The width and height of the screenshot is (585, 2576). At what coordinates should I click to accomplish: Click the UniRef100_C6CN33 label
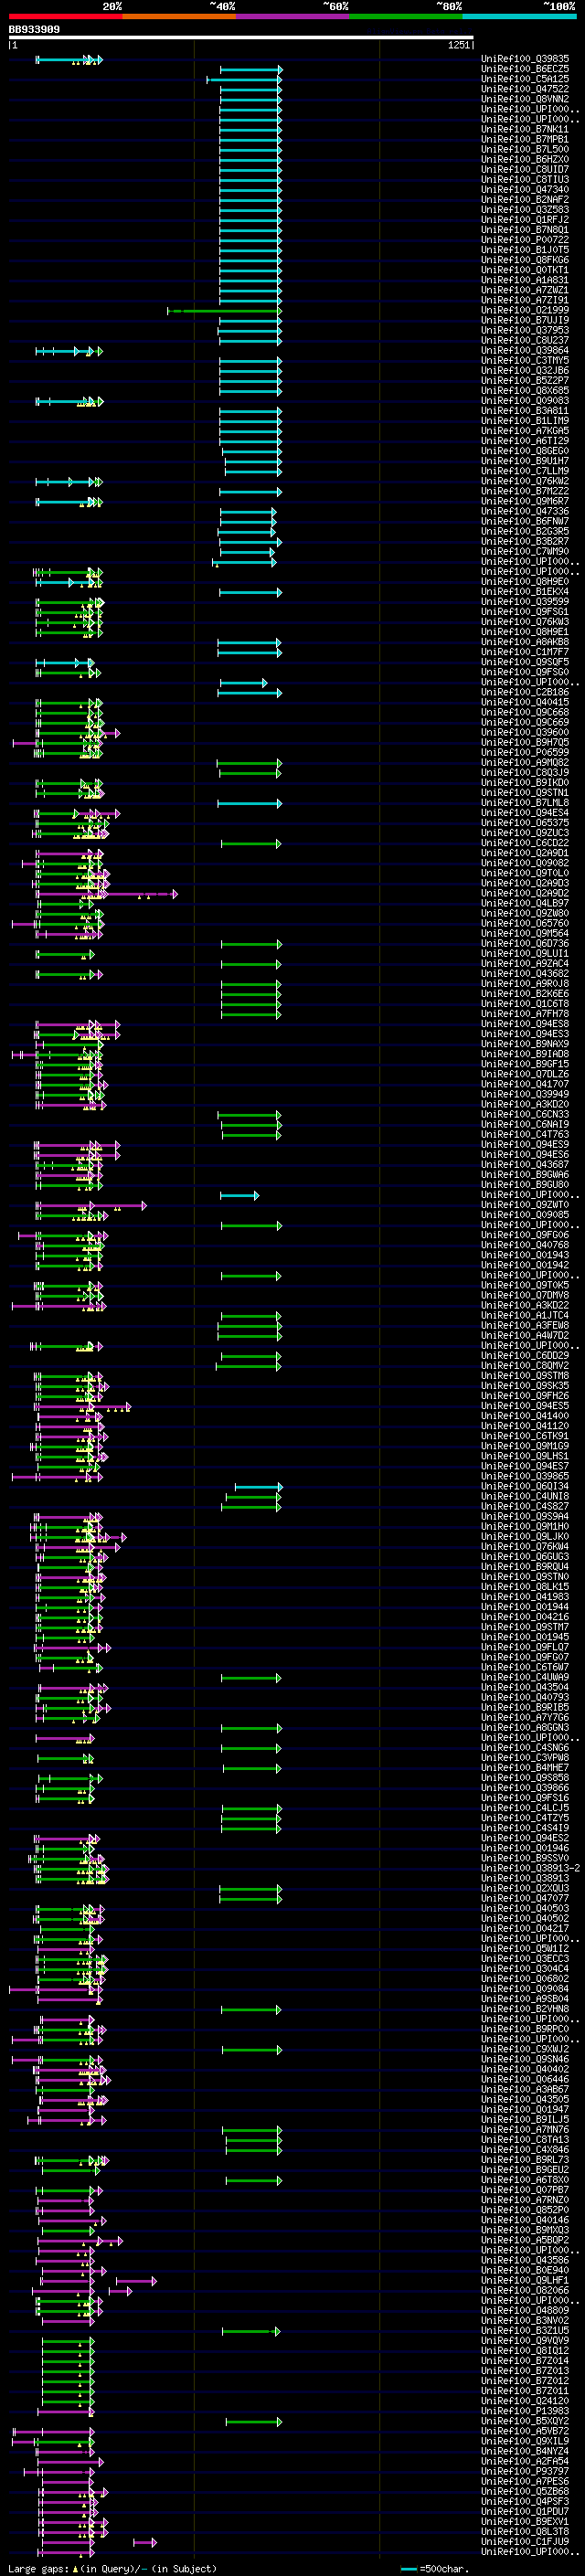click(x=525, y=1114)
